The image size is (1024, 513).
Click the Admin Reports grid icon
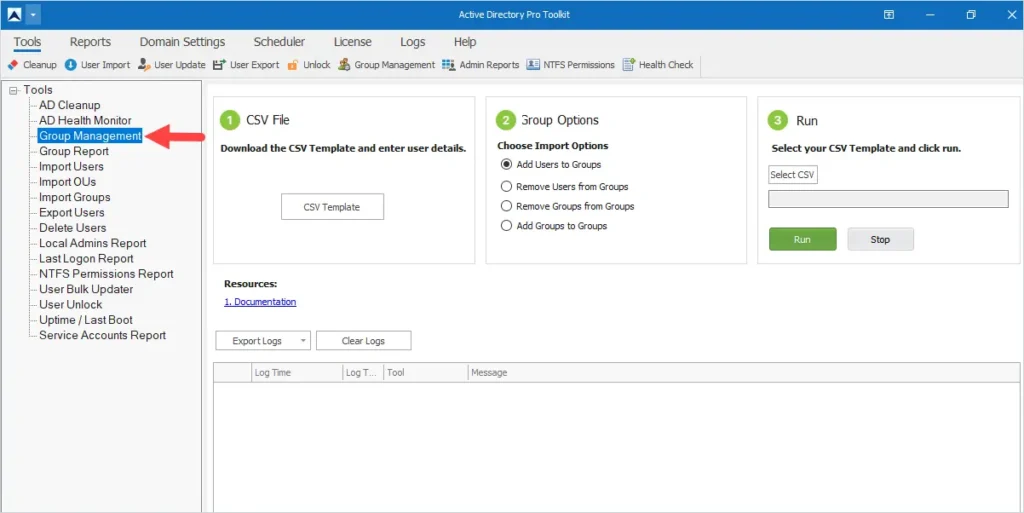pos(449,65)
